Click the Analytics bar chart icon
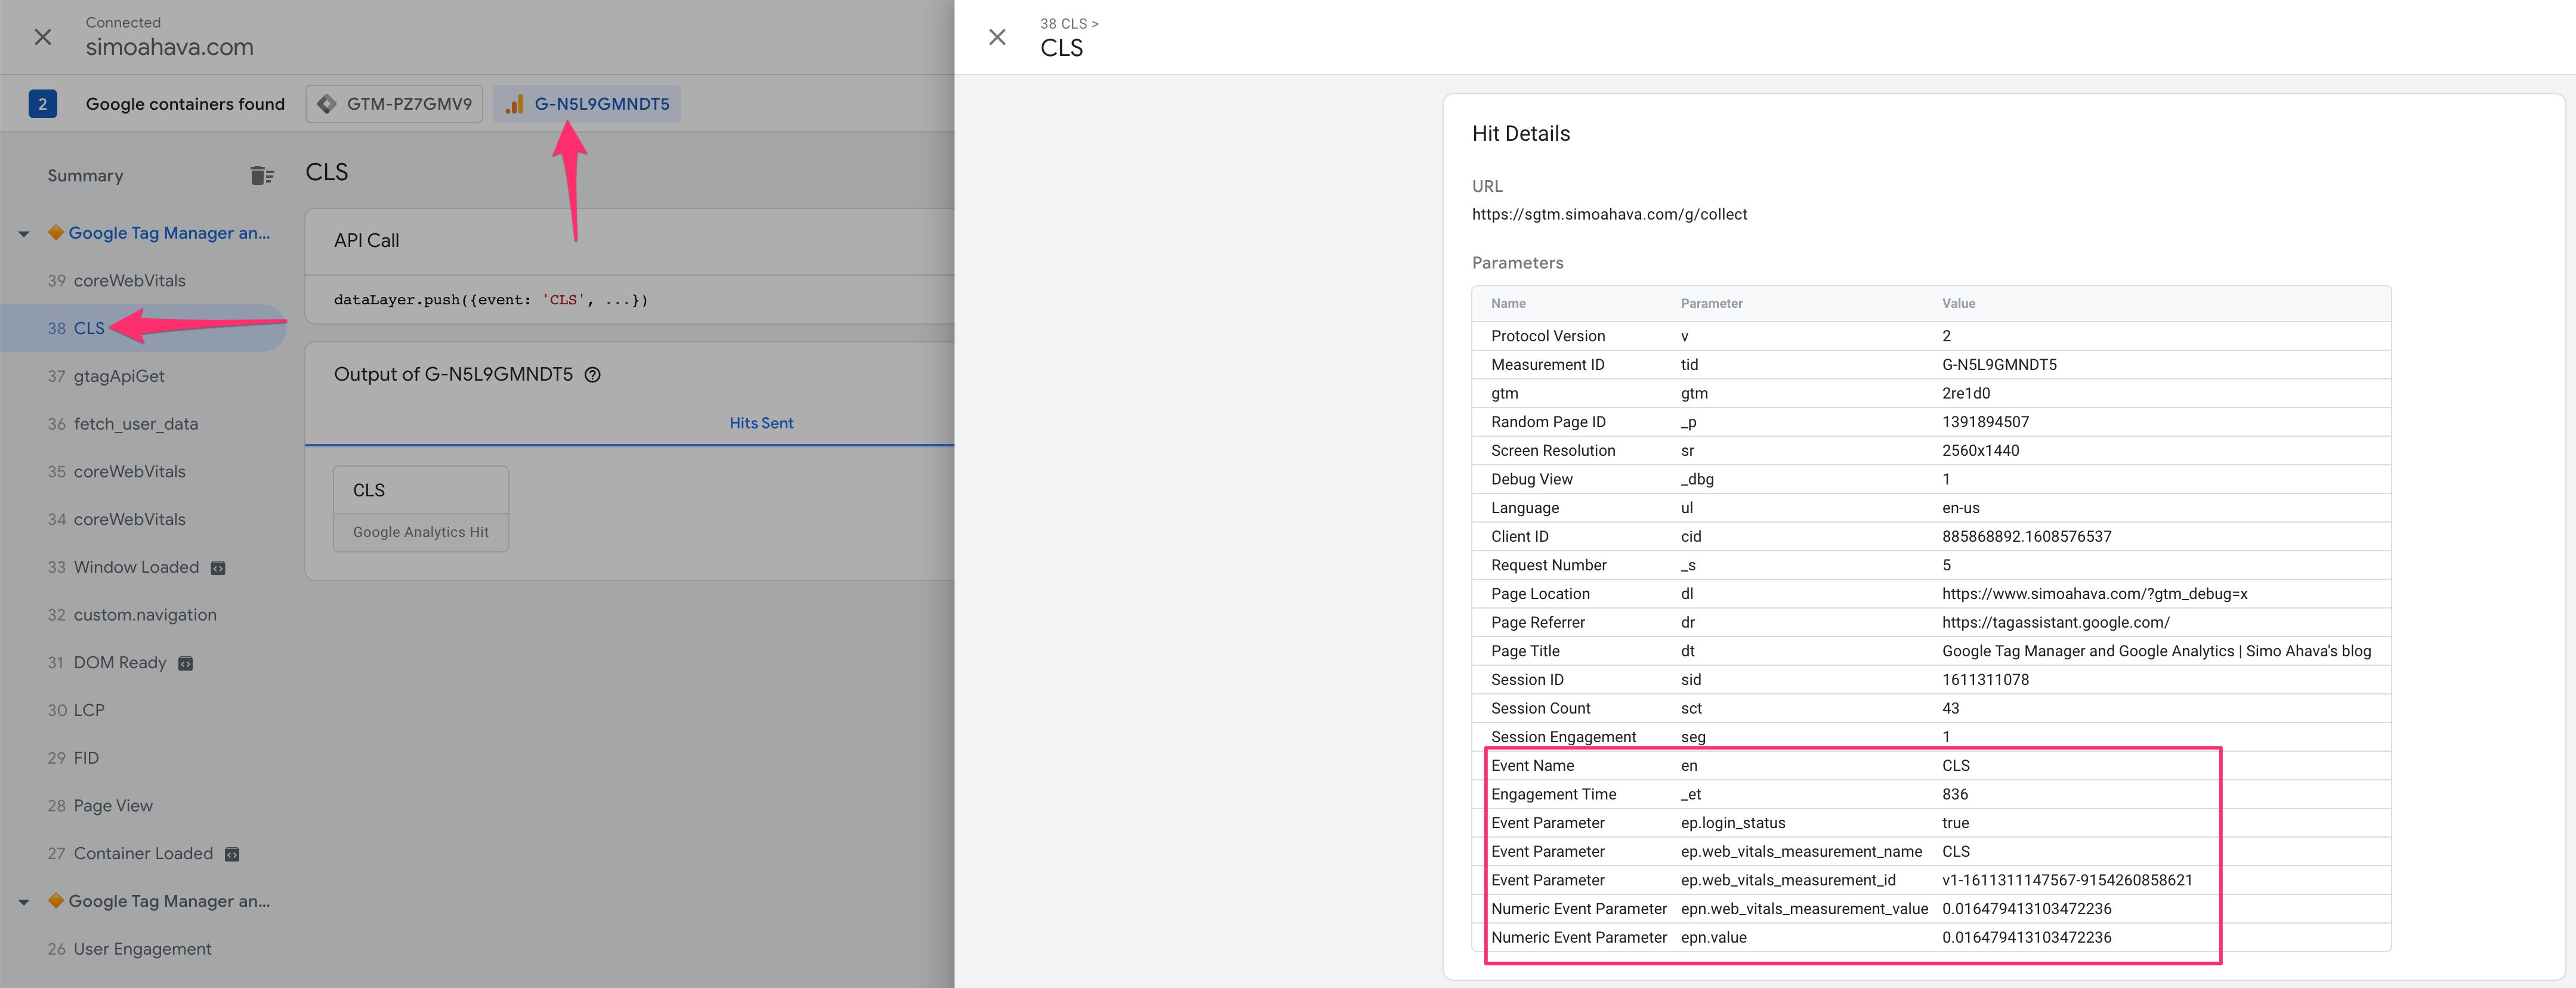The width and height of the screenshot is (2576, 988). (514, 104)
